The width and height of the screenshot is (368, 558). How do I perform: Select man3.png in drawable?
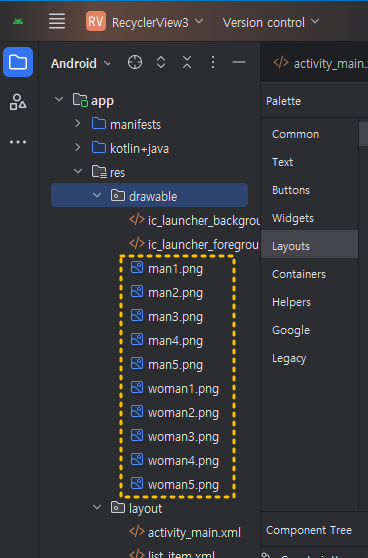(167, 317)
